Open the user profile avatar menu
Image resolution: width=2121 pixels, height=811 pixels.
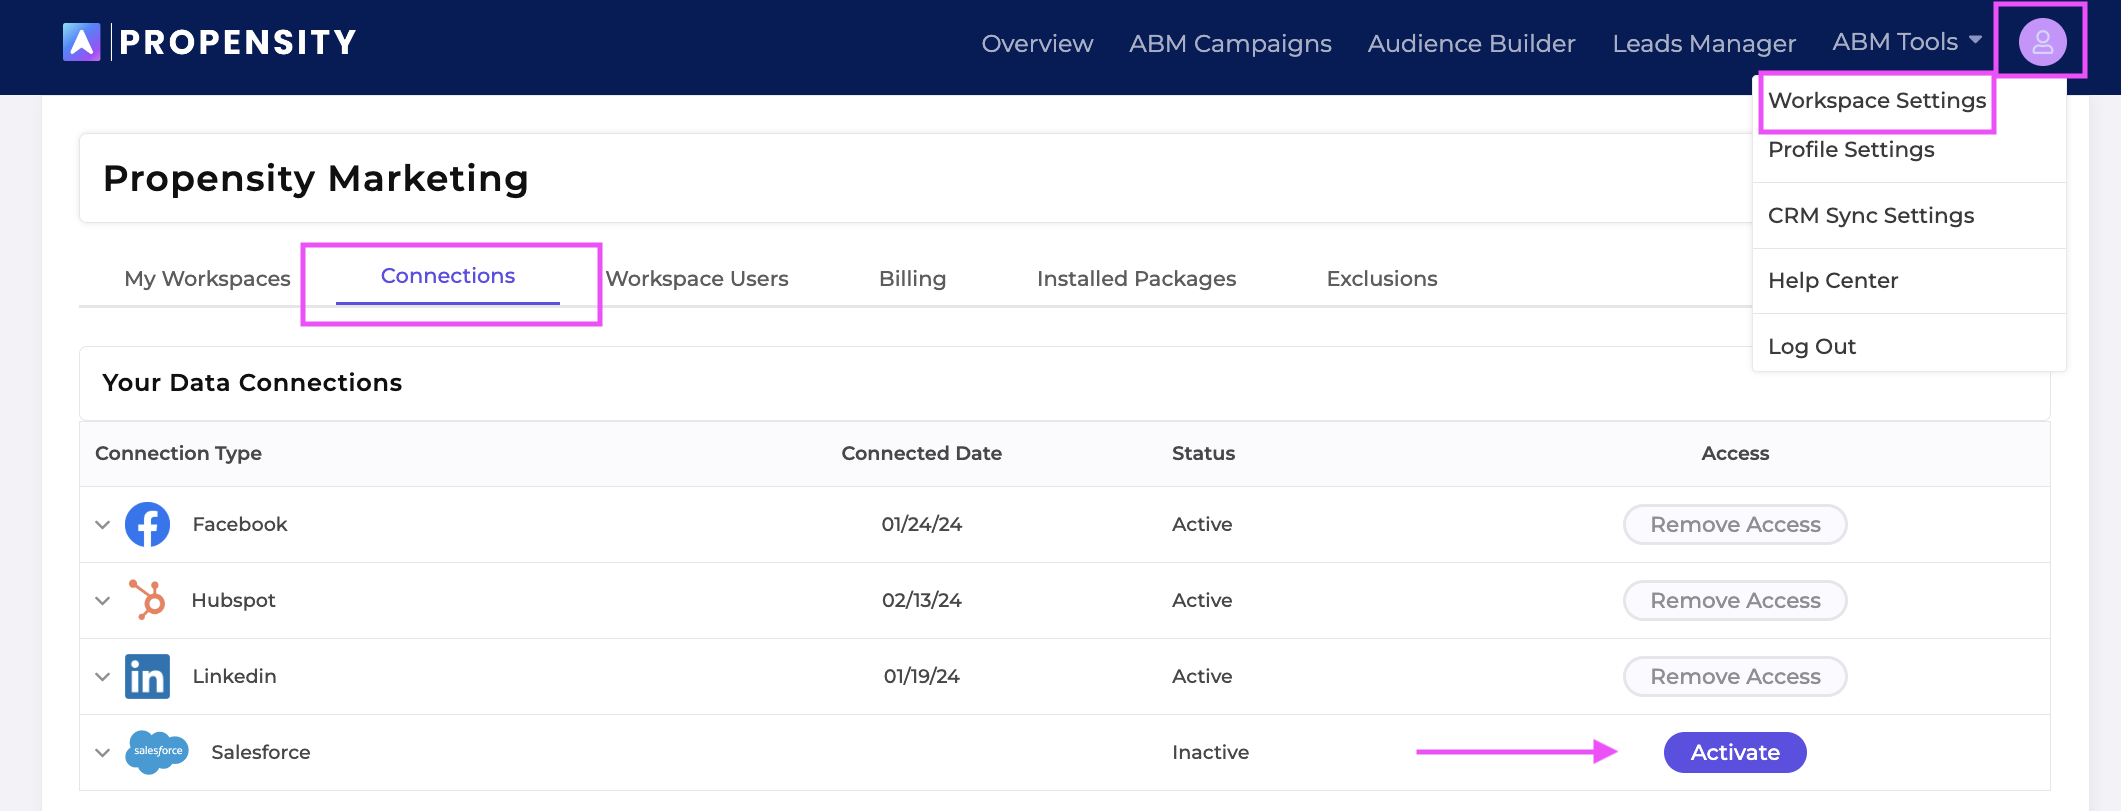(x=2042, y=42)
